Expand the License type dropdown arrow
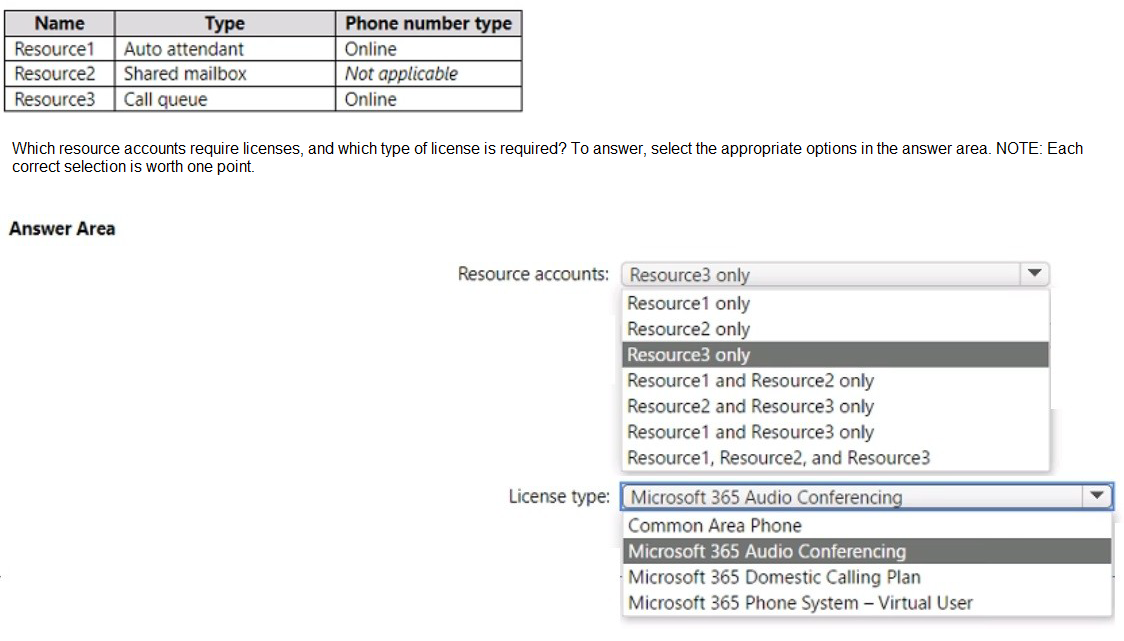Viewport: 1124px width, 641px height. (x=1097, y=496)
